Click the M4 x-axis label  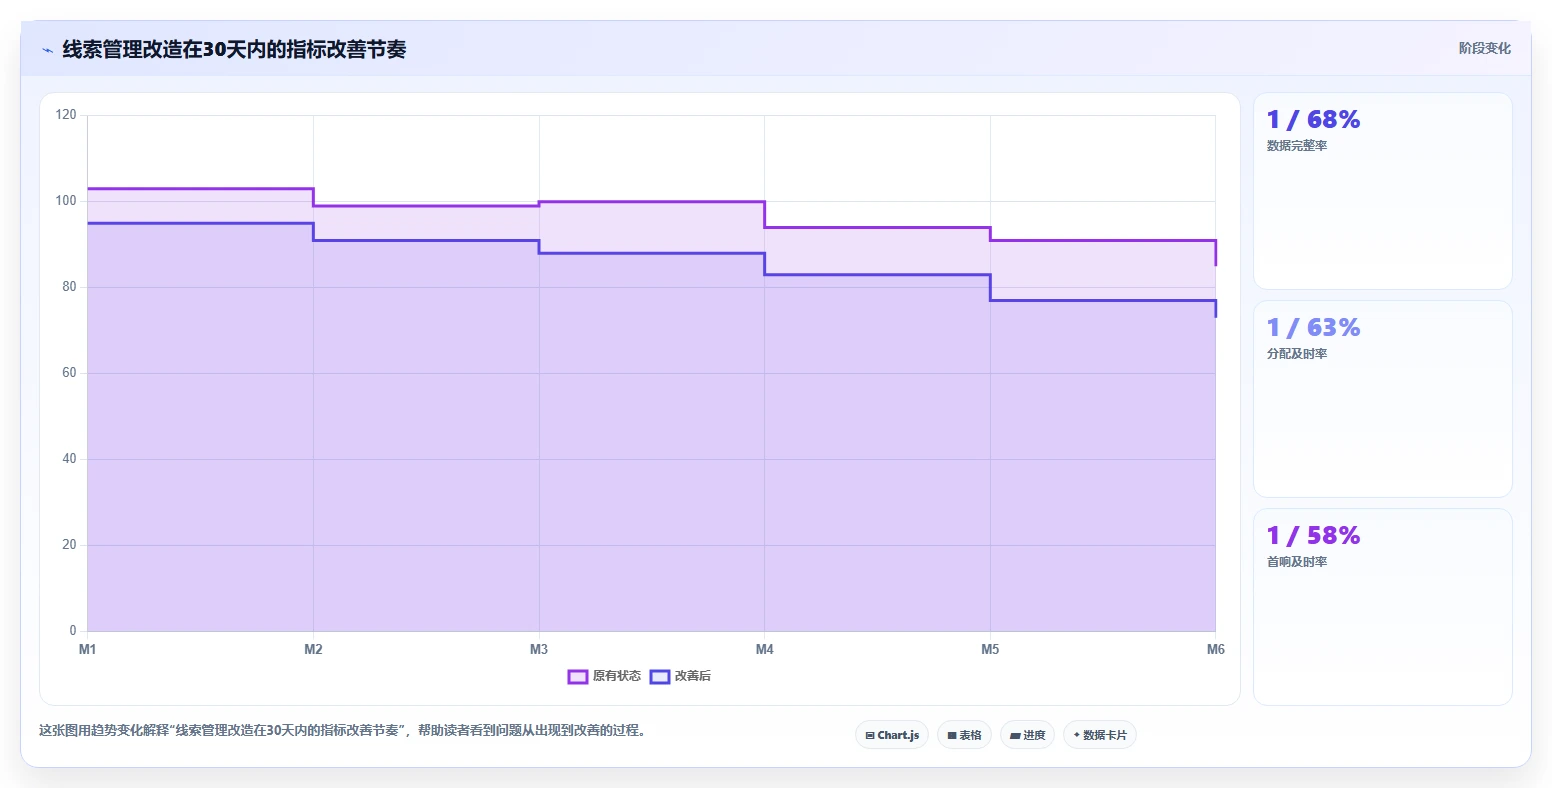tap(764, 650)
